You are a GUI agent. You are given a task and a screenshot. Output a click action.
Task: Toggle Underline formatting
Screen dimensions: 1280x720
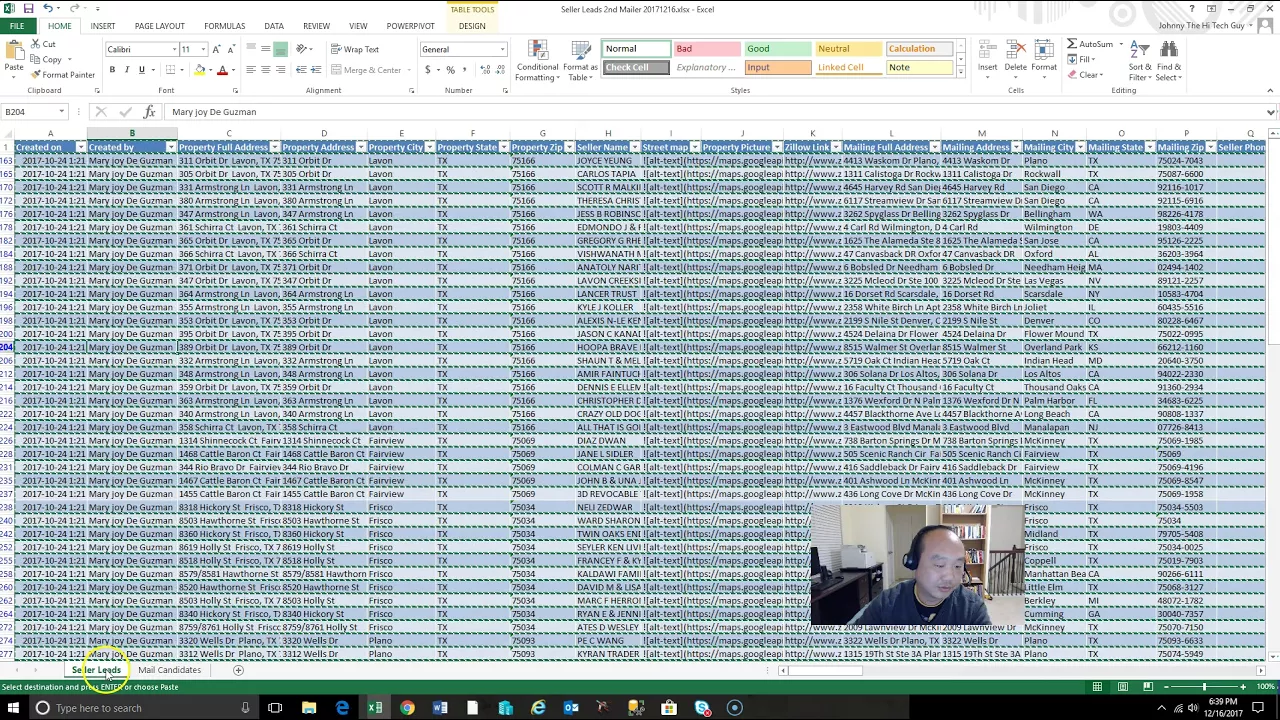click(x=141, y=70)
